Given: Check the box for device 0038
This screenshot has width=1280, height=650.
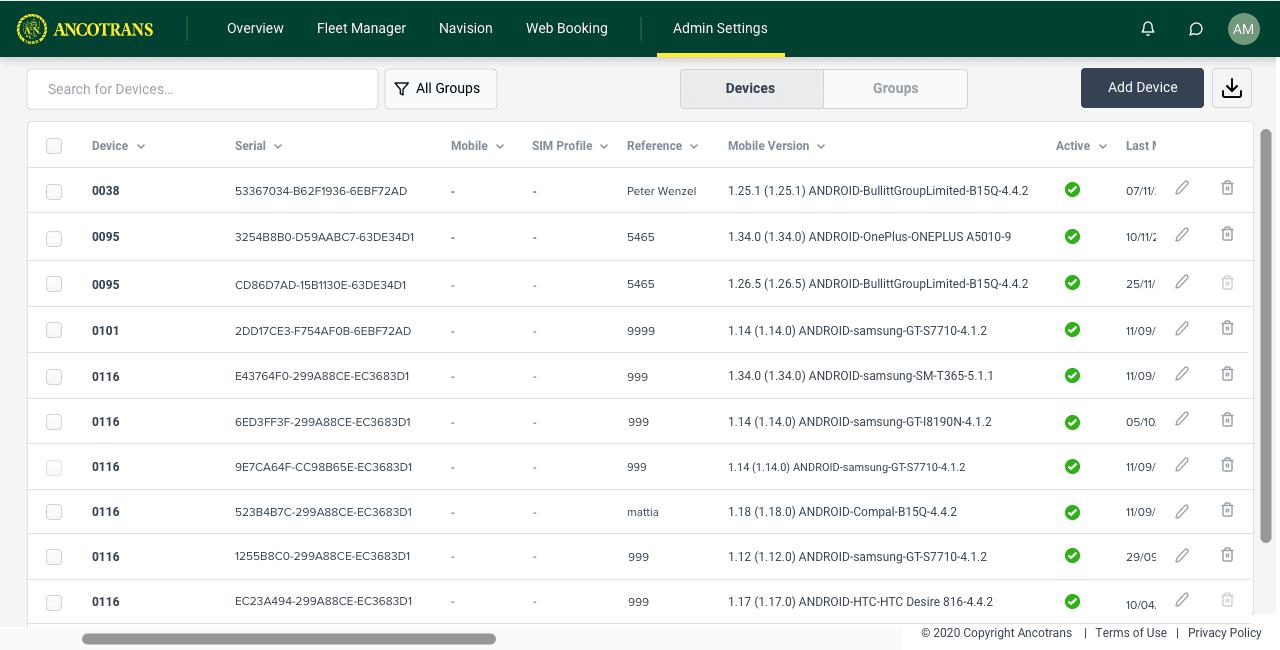Looking at the screenshot, I should [54, 191].
